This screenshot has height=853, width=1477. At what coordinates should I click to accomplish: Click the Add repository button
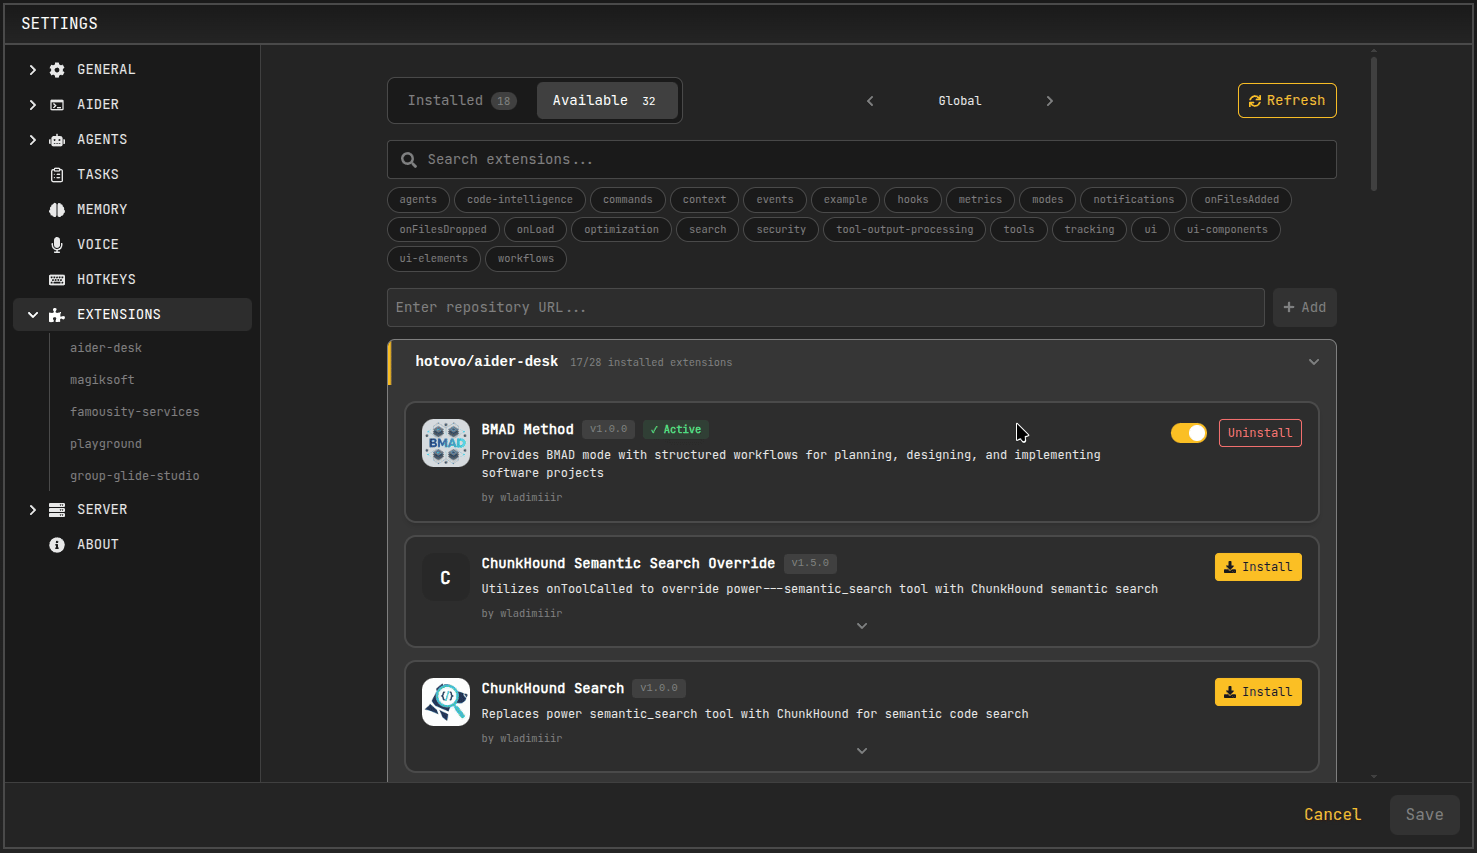1305,308
